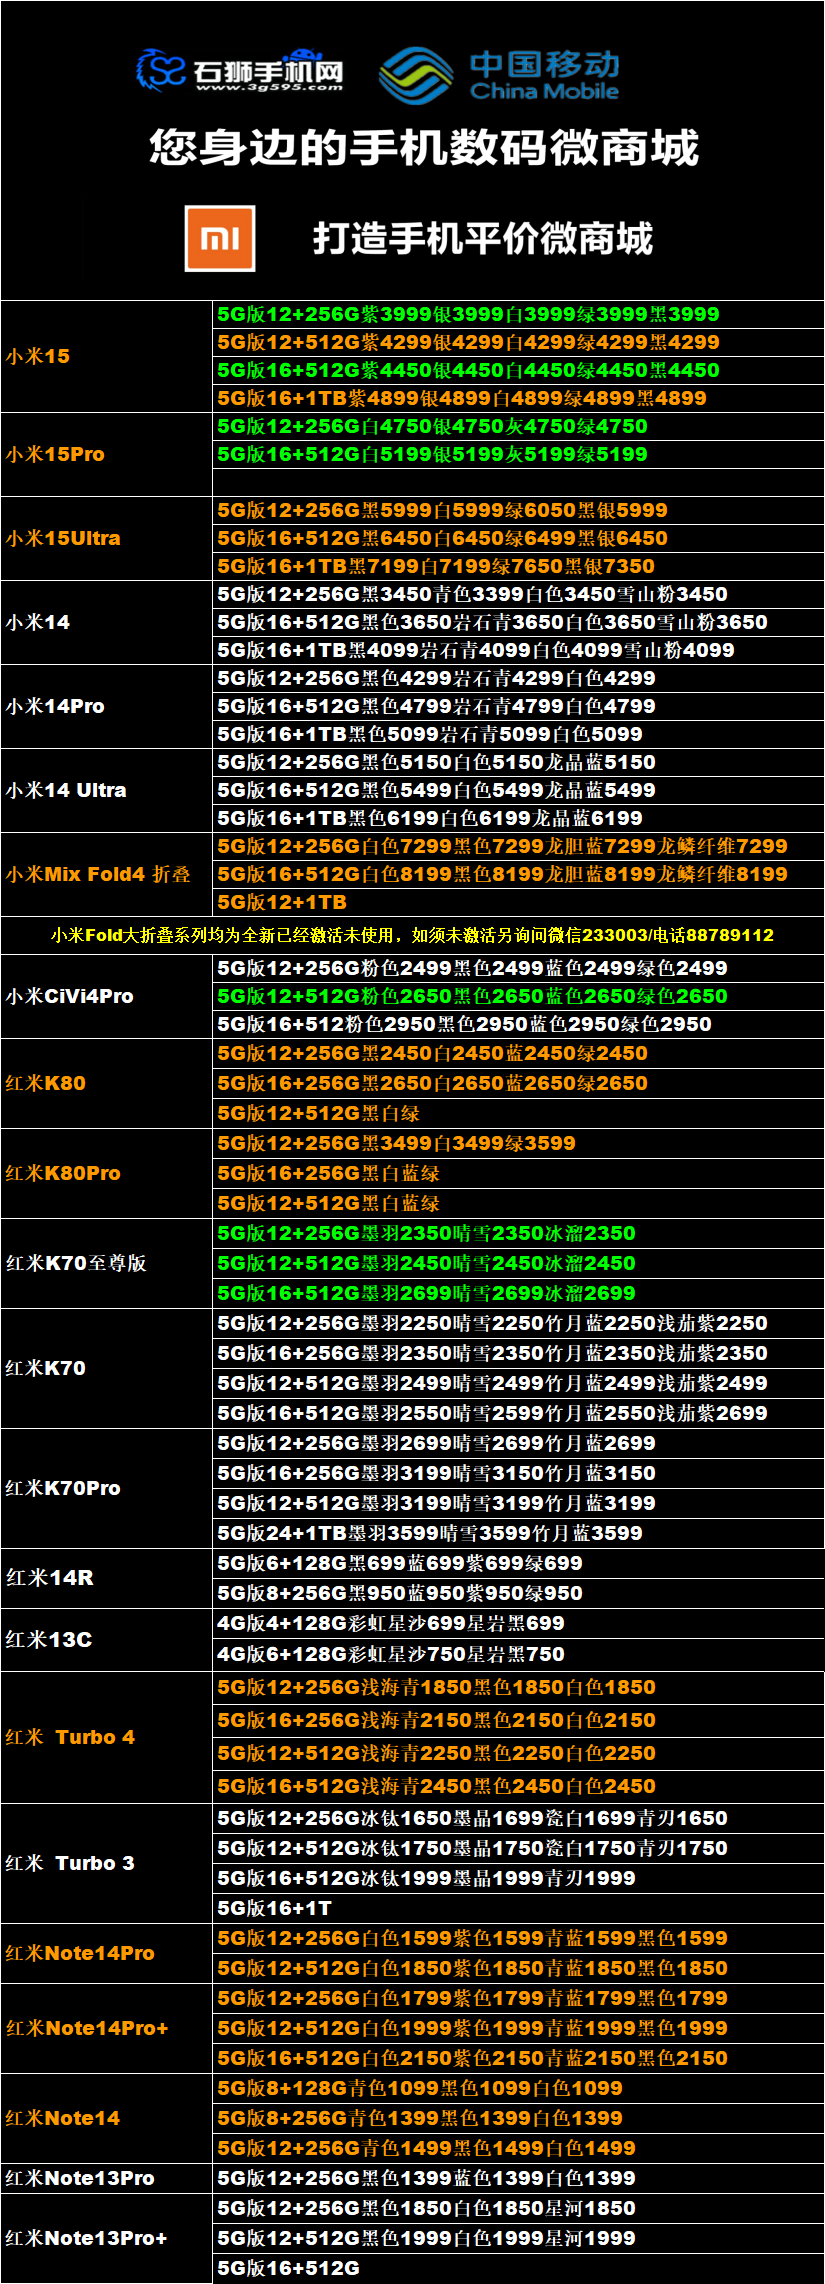Click the www.3g595.com website text
825x2284 pixels.
pyautogui.click(x=270, y=87)
